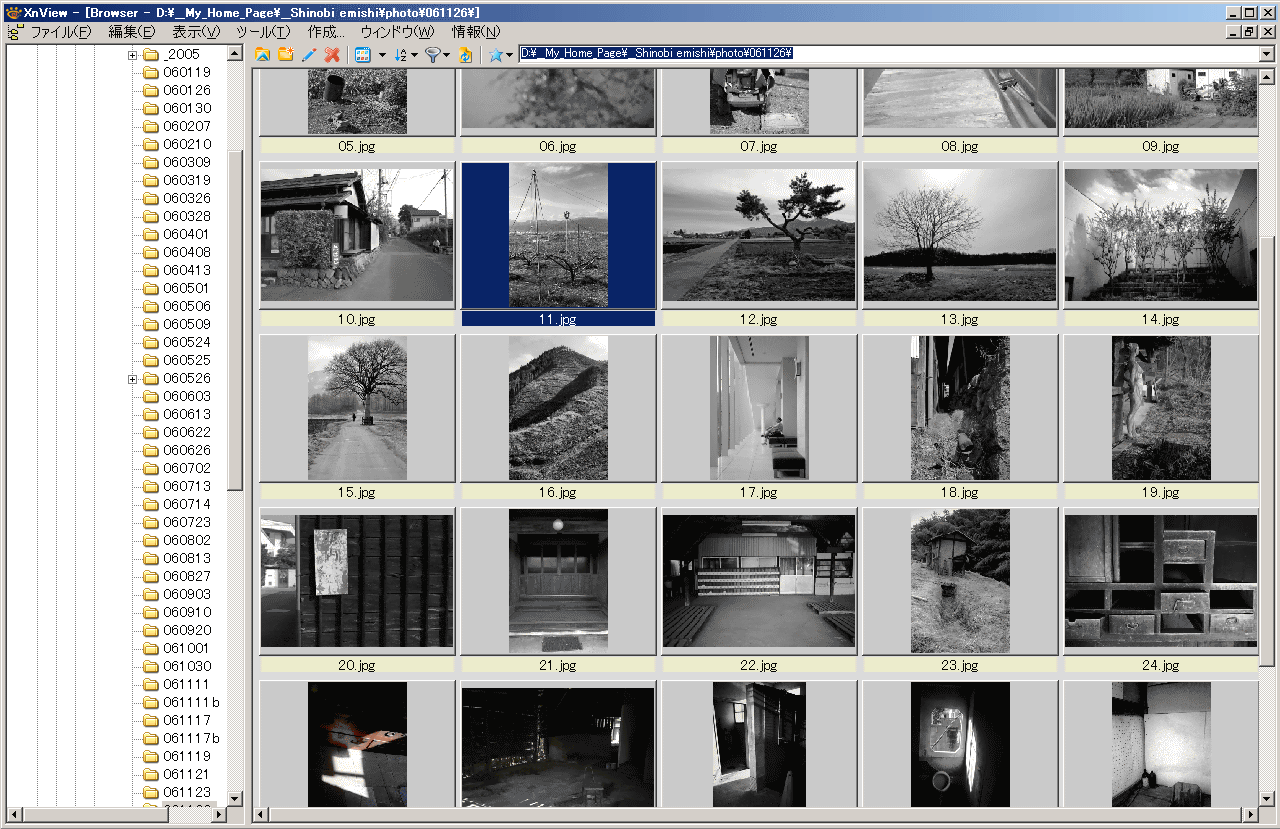This screenshot has height=829, width=1280.
Task: Open the ウィンドウ(W) menu
Action: [397, 31]
